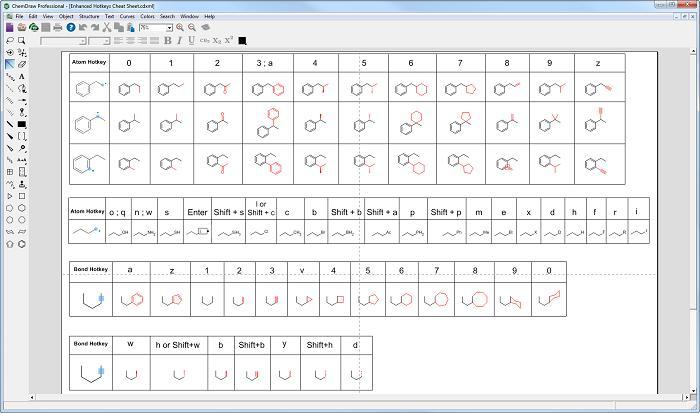The image size is (700, 413).
Task: Toggle Bold text formatting
Action: (x=168, y=41)
